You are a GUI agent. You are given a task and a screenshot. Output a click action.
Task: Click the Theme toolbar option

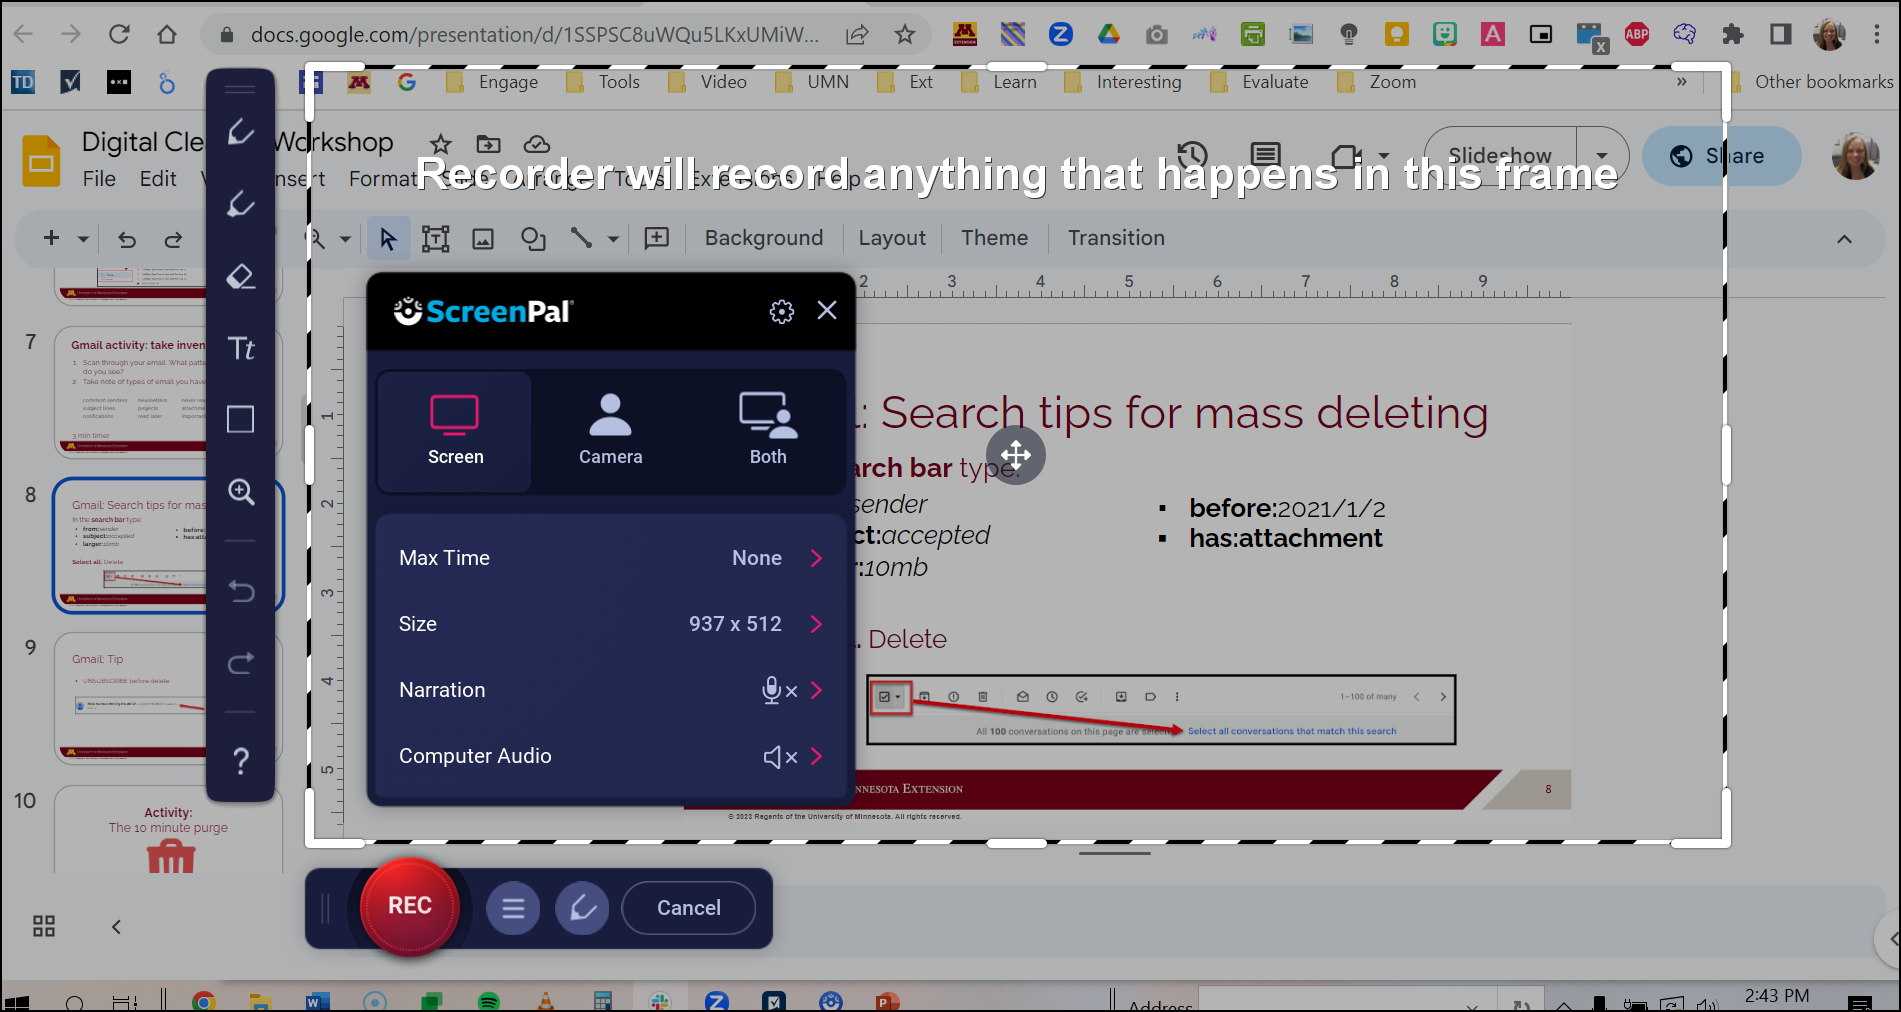[995, 238]
